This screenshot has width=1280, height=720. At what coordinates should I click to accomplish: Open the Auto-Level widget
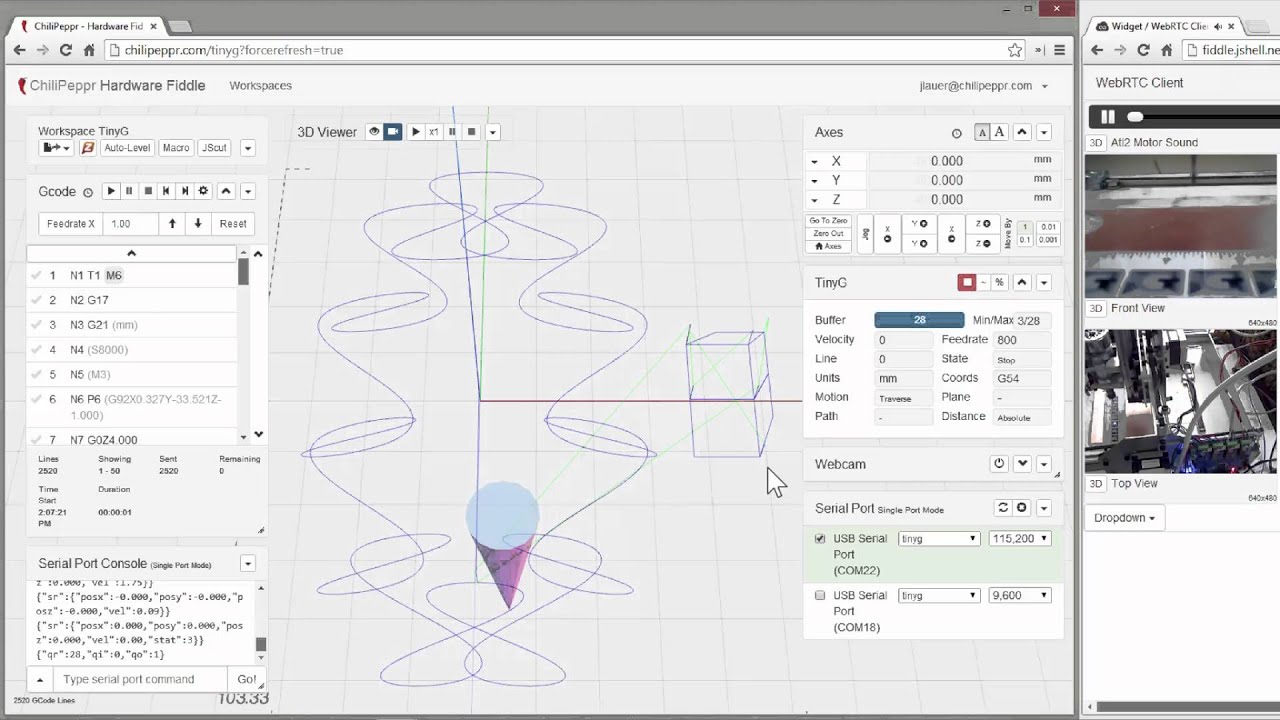[127, 148]
